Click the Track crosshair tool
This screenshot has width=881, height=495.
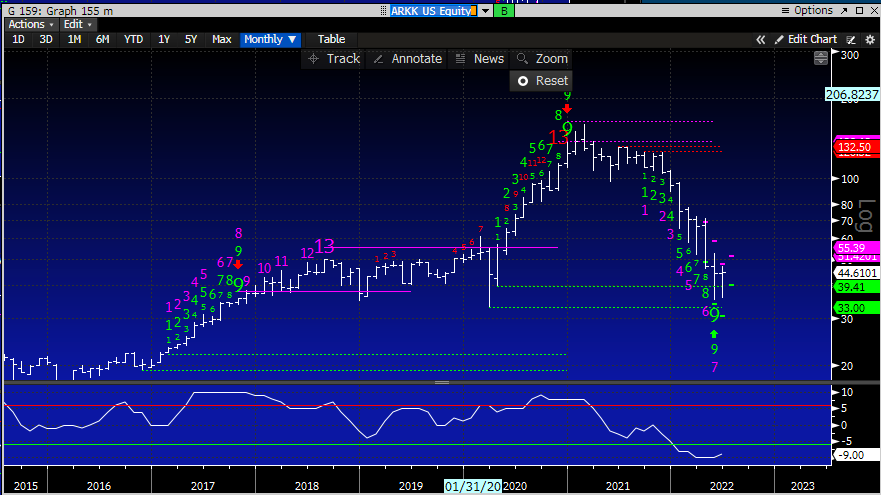tap(334, 59)
